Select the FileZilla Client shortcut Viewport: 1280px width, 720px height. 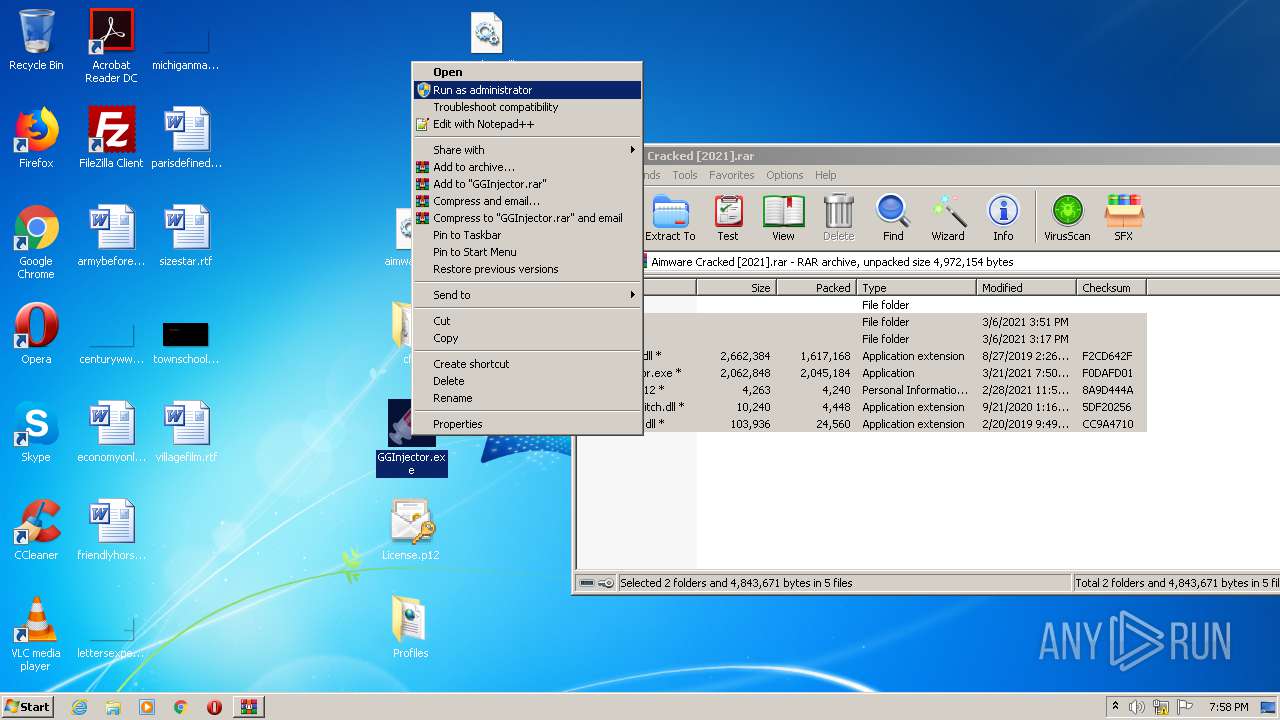(x=111, y=138)
